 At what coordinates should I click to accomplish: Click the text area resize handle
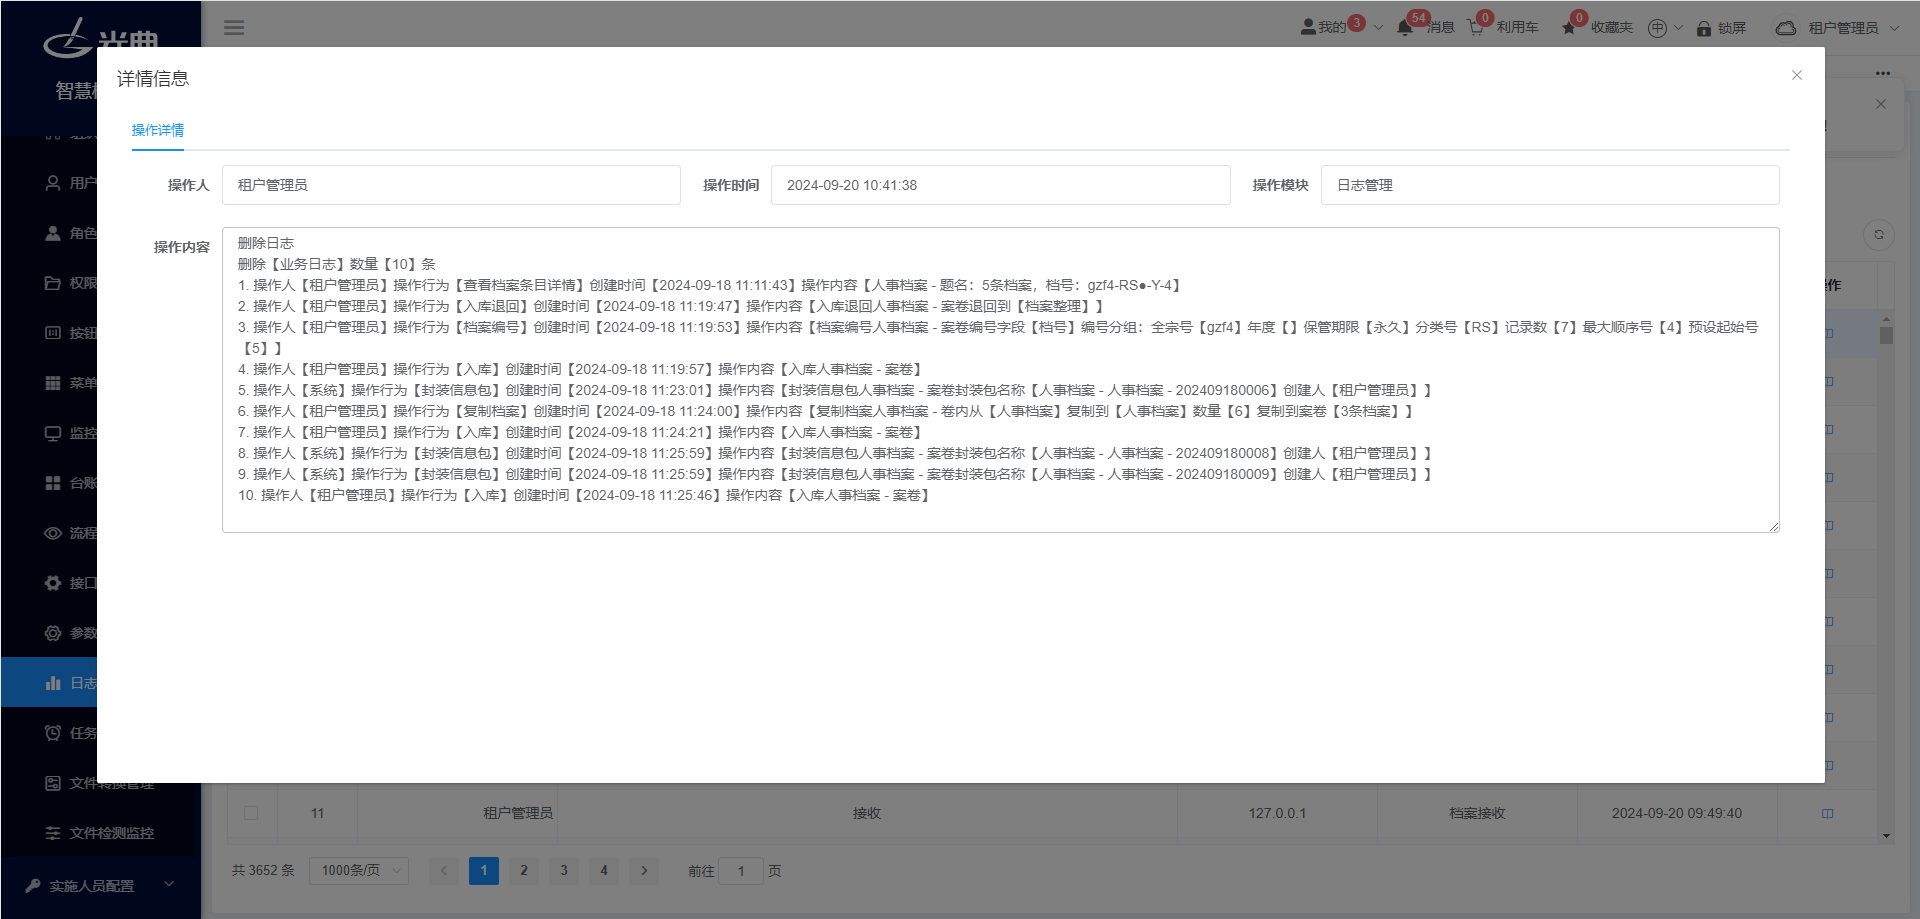click(1774, 527)
